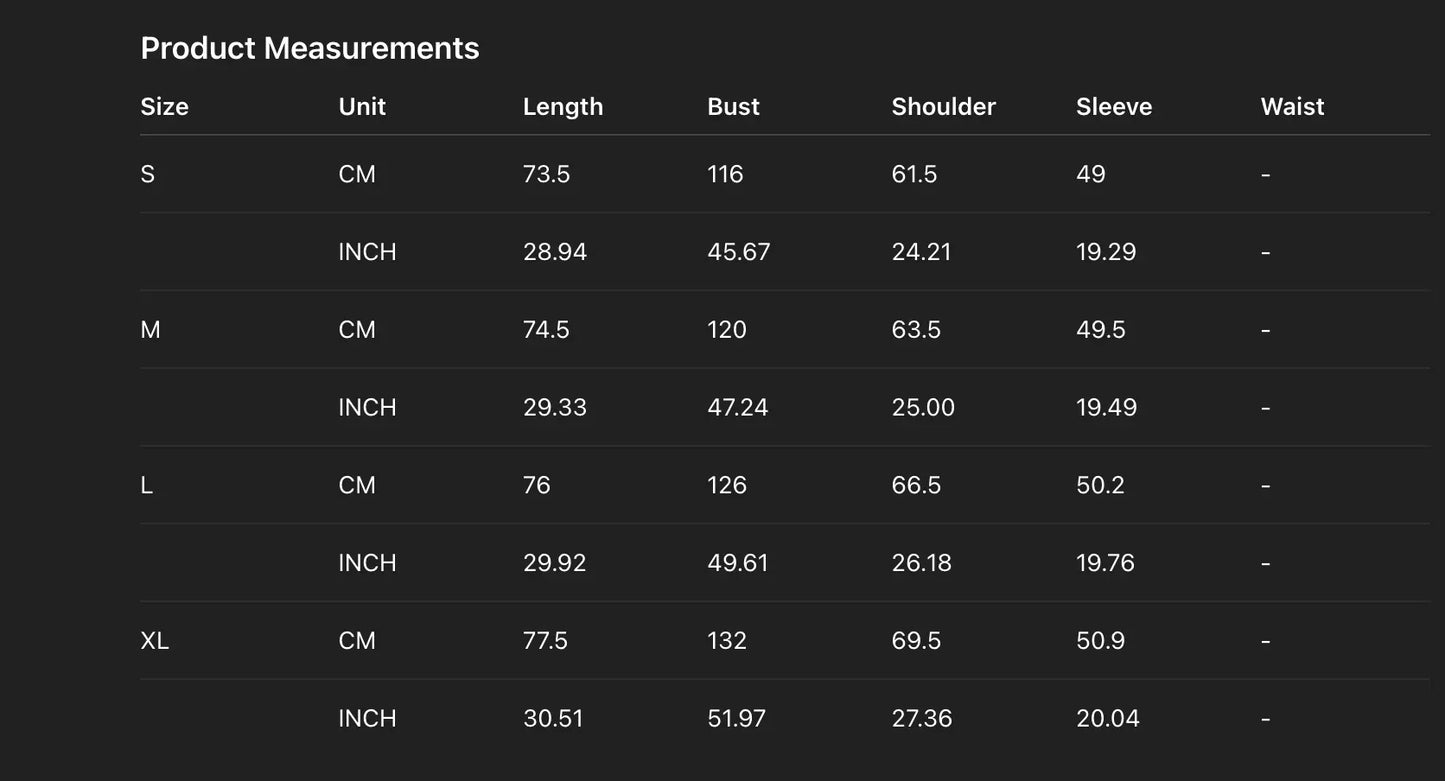Click the Waist column header

[x=1292, y=107]
